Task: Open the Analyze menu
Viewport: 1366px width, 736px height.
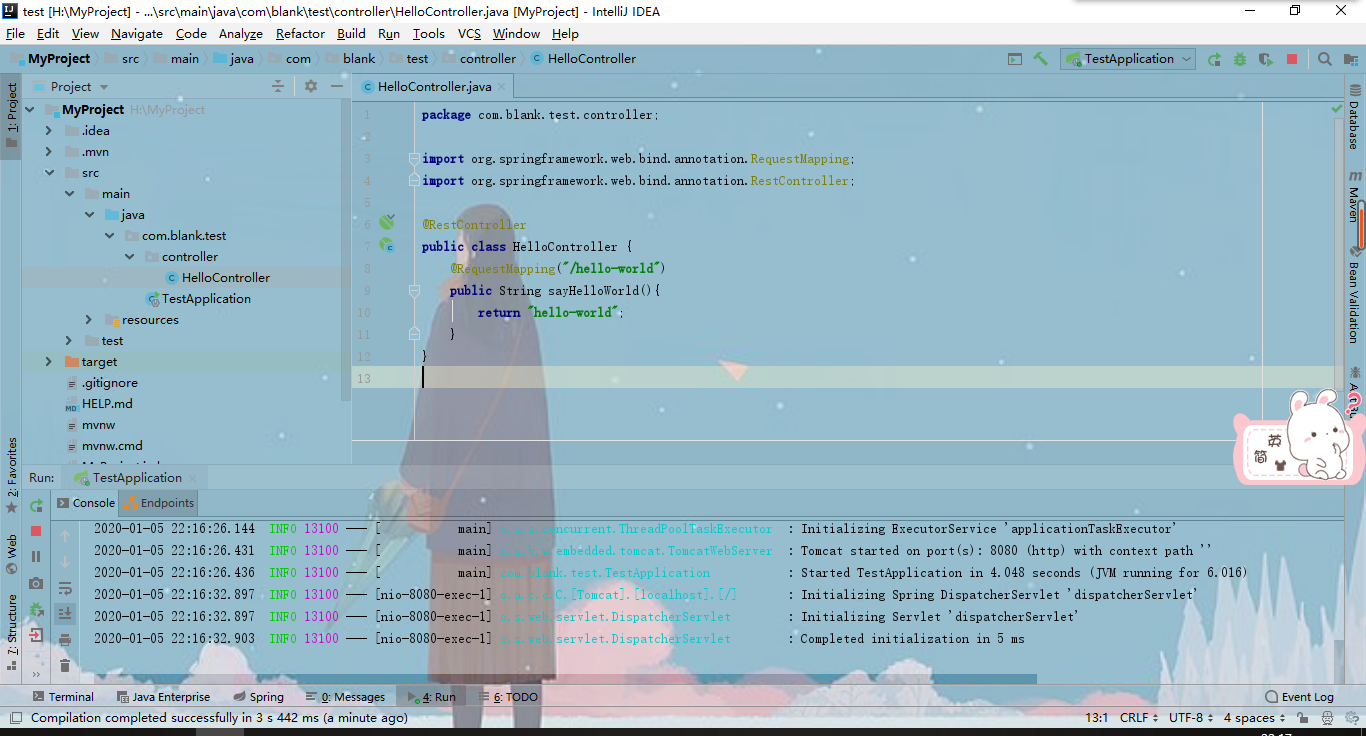Action: pos(240,33)
